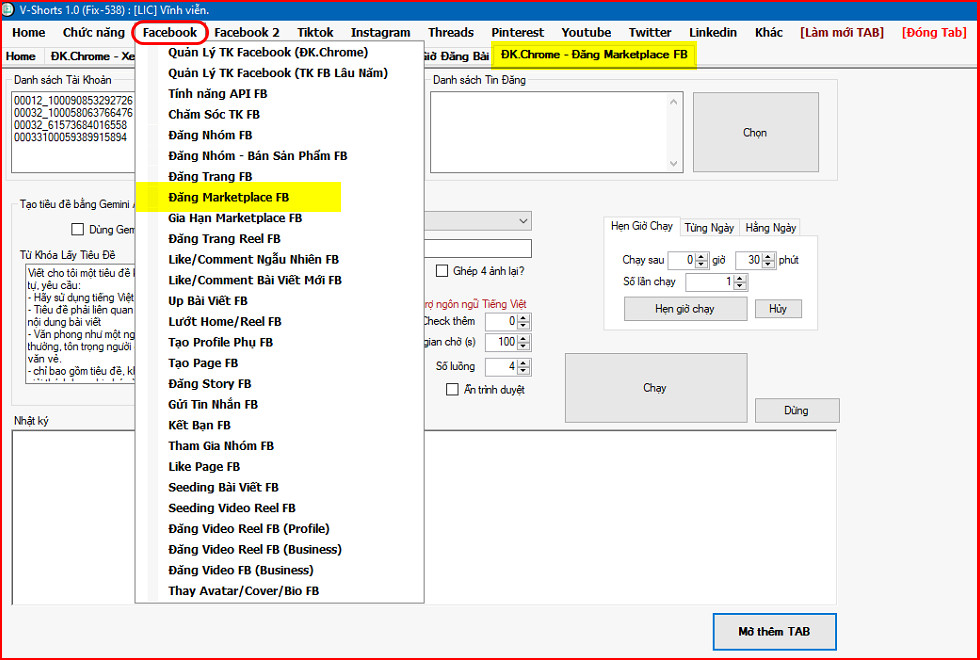Image resolution: width=980 pixels, height=660 pixels.
Task: Click the Hủy button
Action: click(x=778, y=309)
